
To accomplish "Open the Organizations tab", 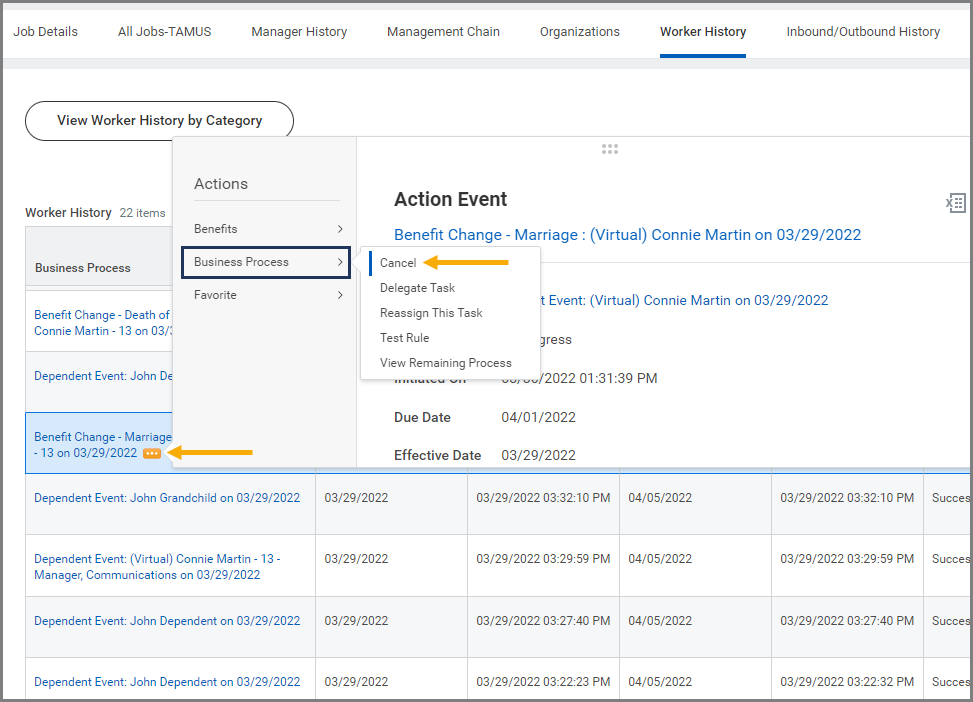I will [x=579, y=32].
